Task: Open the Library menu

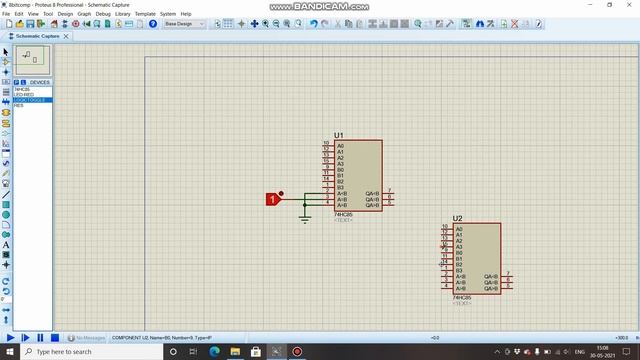Action: (122, 14)
